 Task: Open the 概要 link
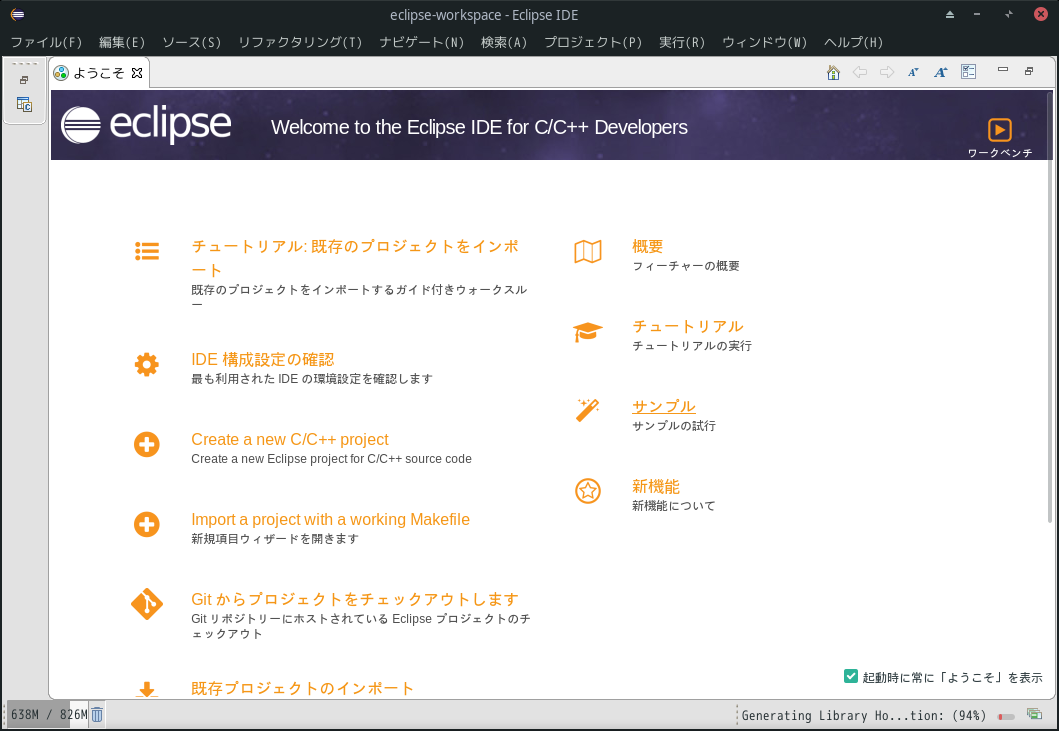click(x=647, y=247)
